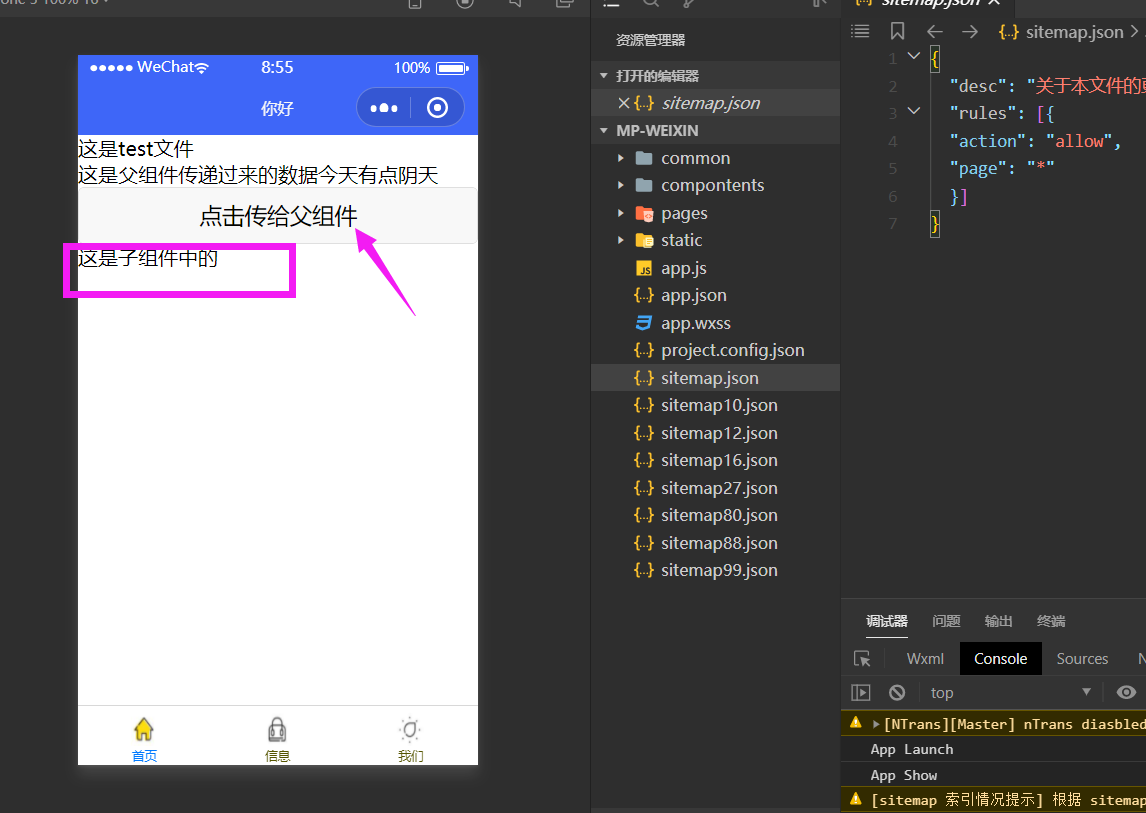Click the 点击传给父组件 button
Image resolution: width=1146 pixels, height=813 pixels.
coord(278,216)
